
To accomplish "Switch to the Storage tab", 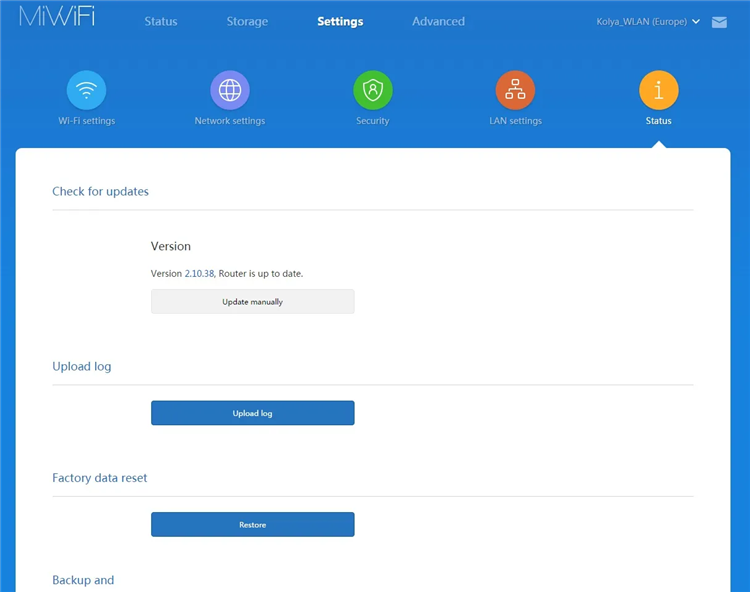I will [x=247, y=22].
